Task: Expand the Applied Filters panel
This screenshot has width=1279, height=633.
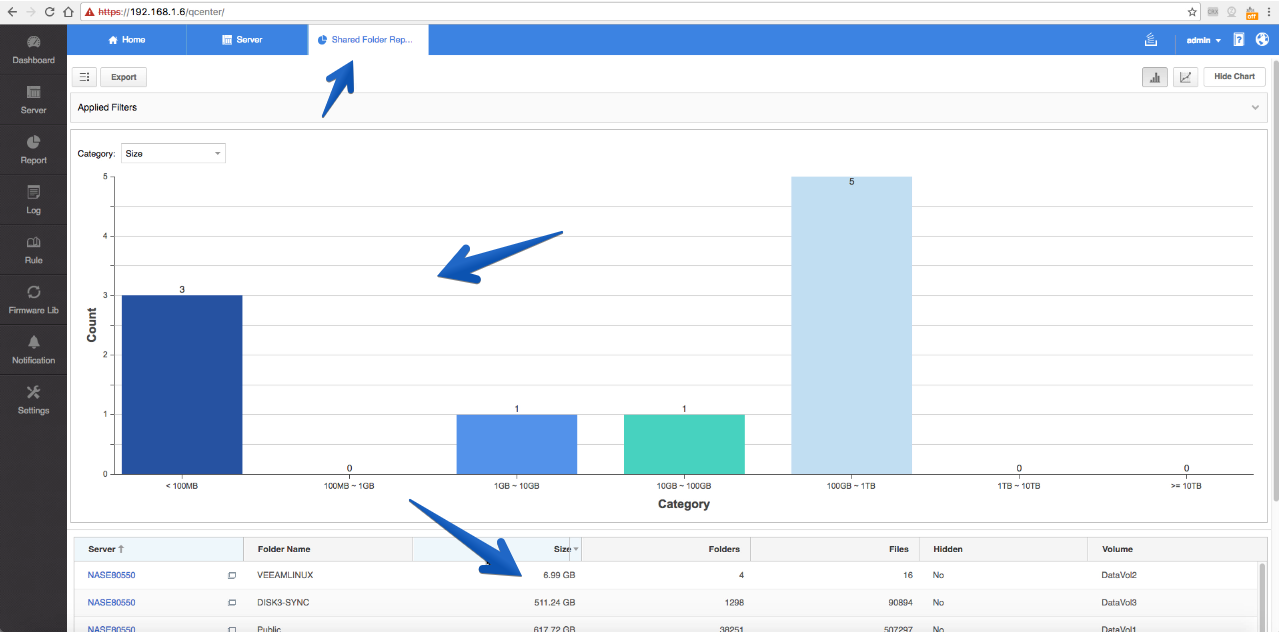Action: click(1255, 107)
